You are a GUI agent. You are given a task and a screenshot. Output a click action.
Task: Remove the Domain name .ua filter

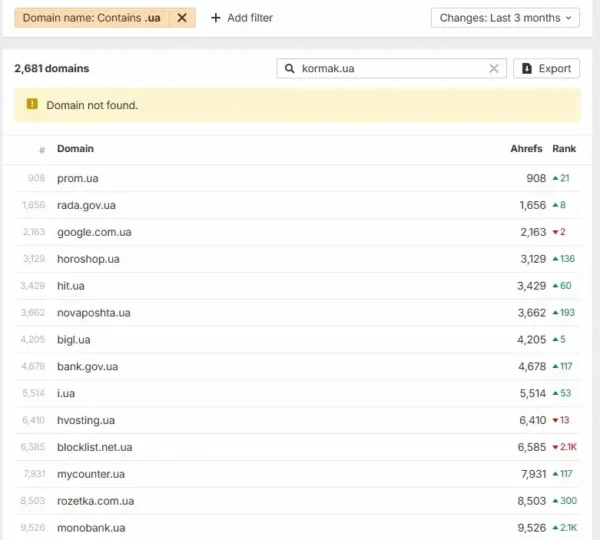point(181,18)
